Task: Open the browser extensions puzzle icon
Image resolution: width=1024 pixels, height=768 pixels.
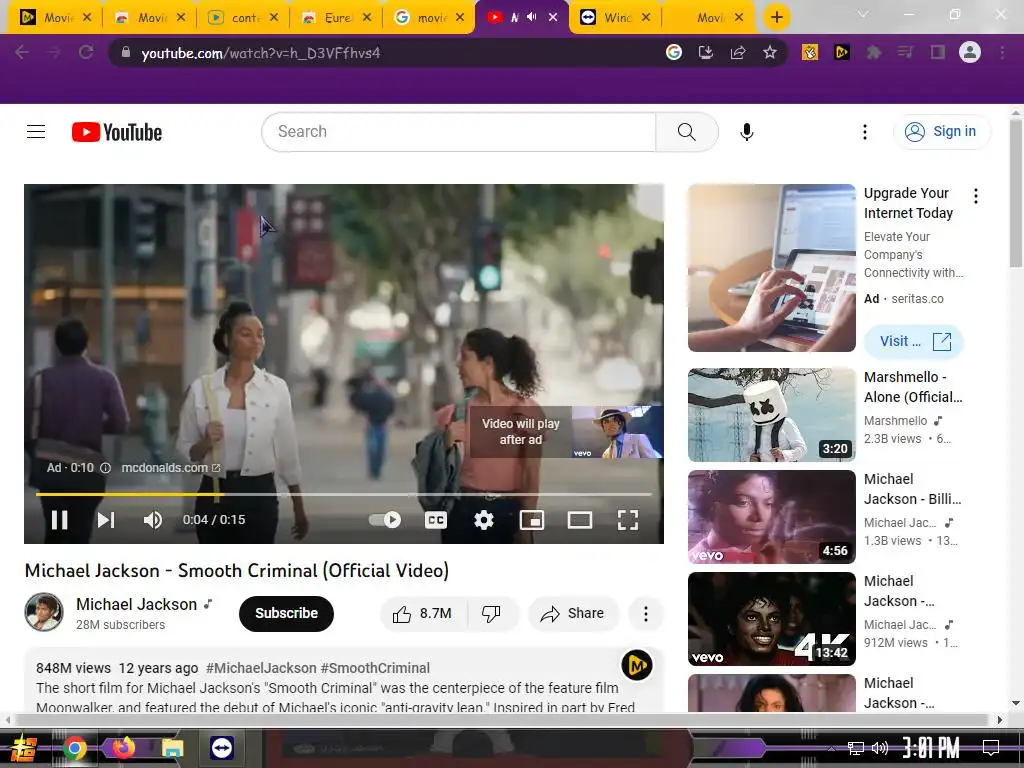Action: click(874, 52)
